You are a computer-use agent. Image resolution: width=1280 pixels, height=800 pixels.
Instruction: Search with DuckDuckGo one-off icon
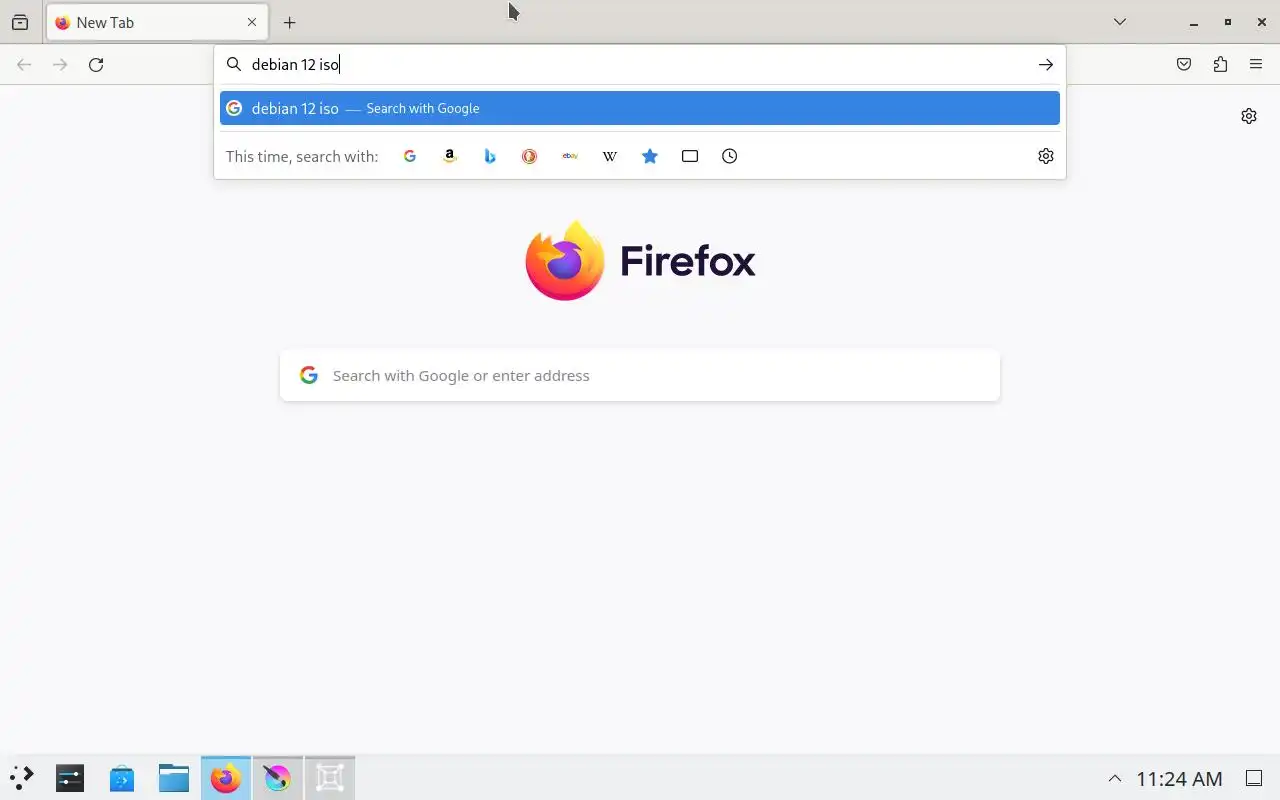[530, 156]
